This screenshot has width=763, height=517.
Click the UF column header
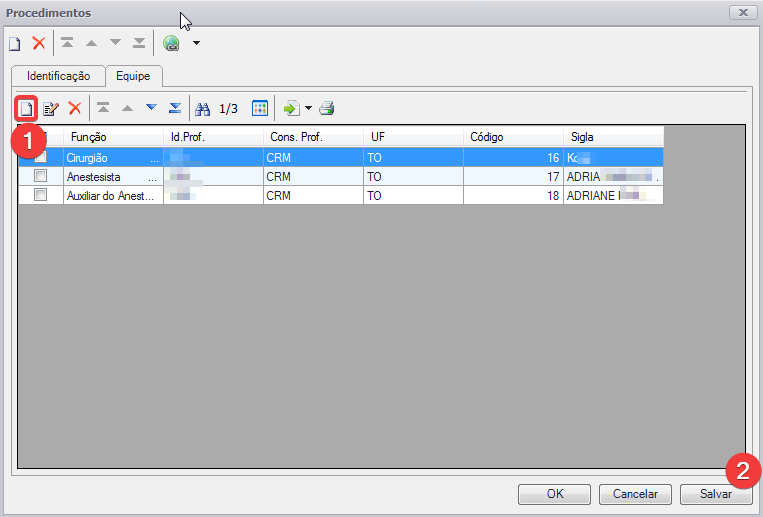click(414, 137)
